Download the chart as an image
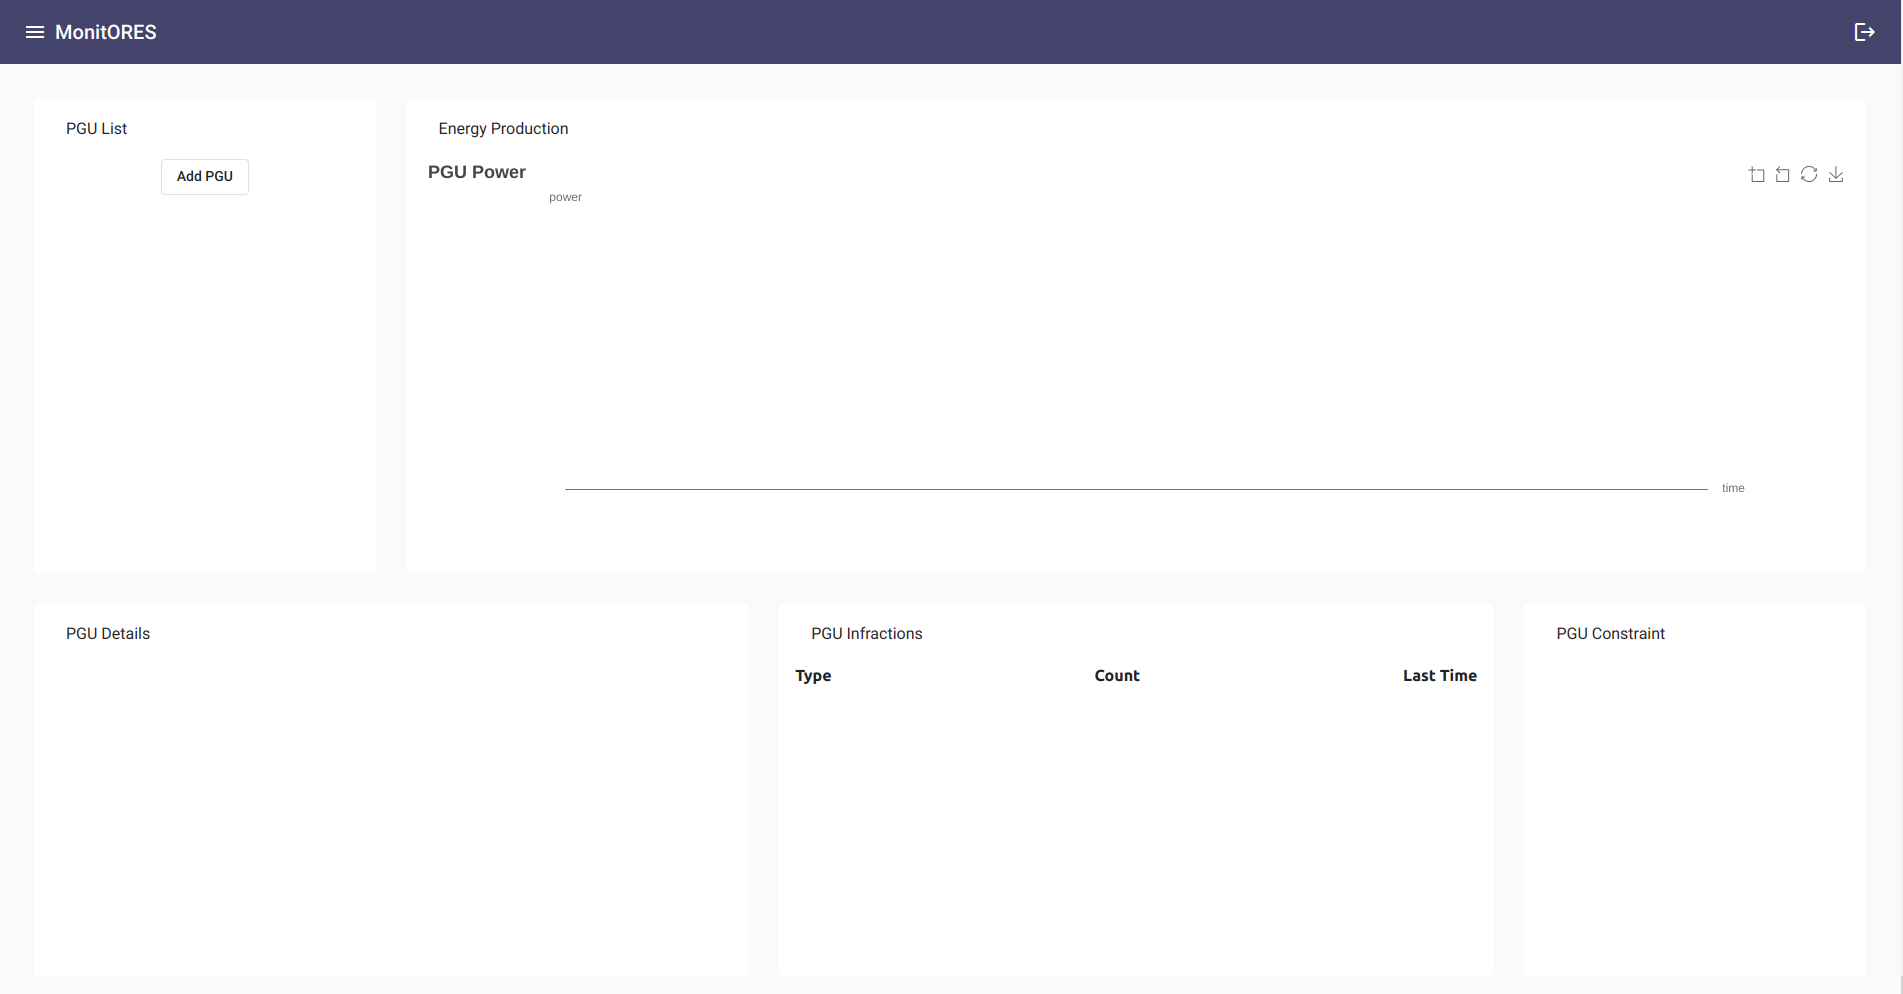Viewport: 1903px width, 994px height. coord(1836,175)
